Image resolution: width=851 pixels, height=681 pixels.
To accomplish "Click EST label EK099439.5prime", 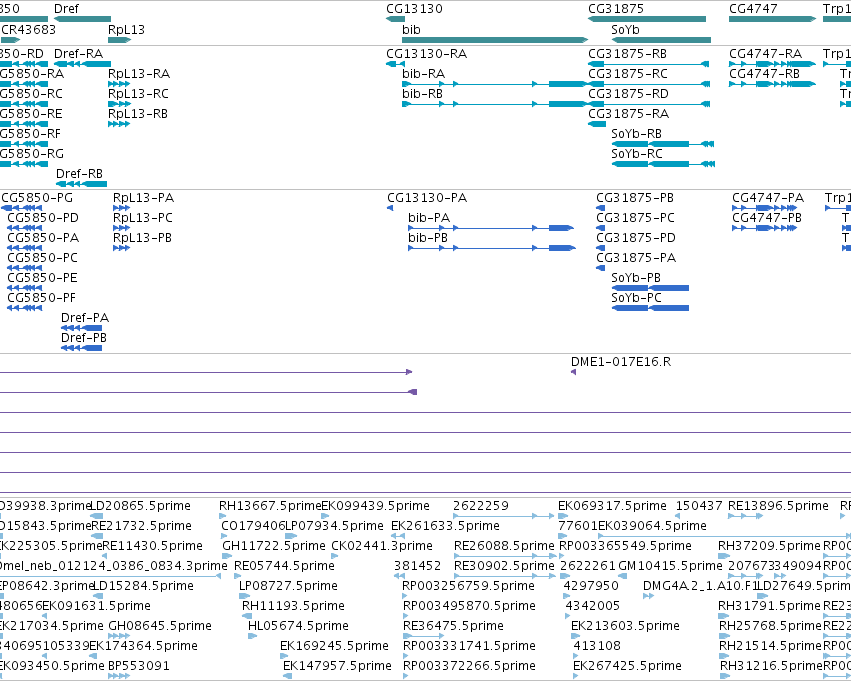I will click(x=376, y=506).
